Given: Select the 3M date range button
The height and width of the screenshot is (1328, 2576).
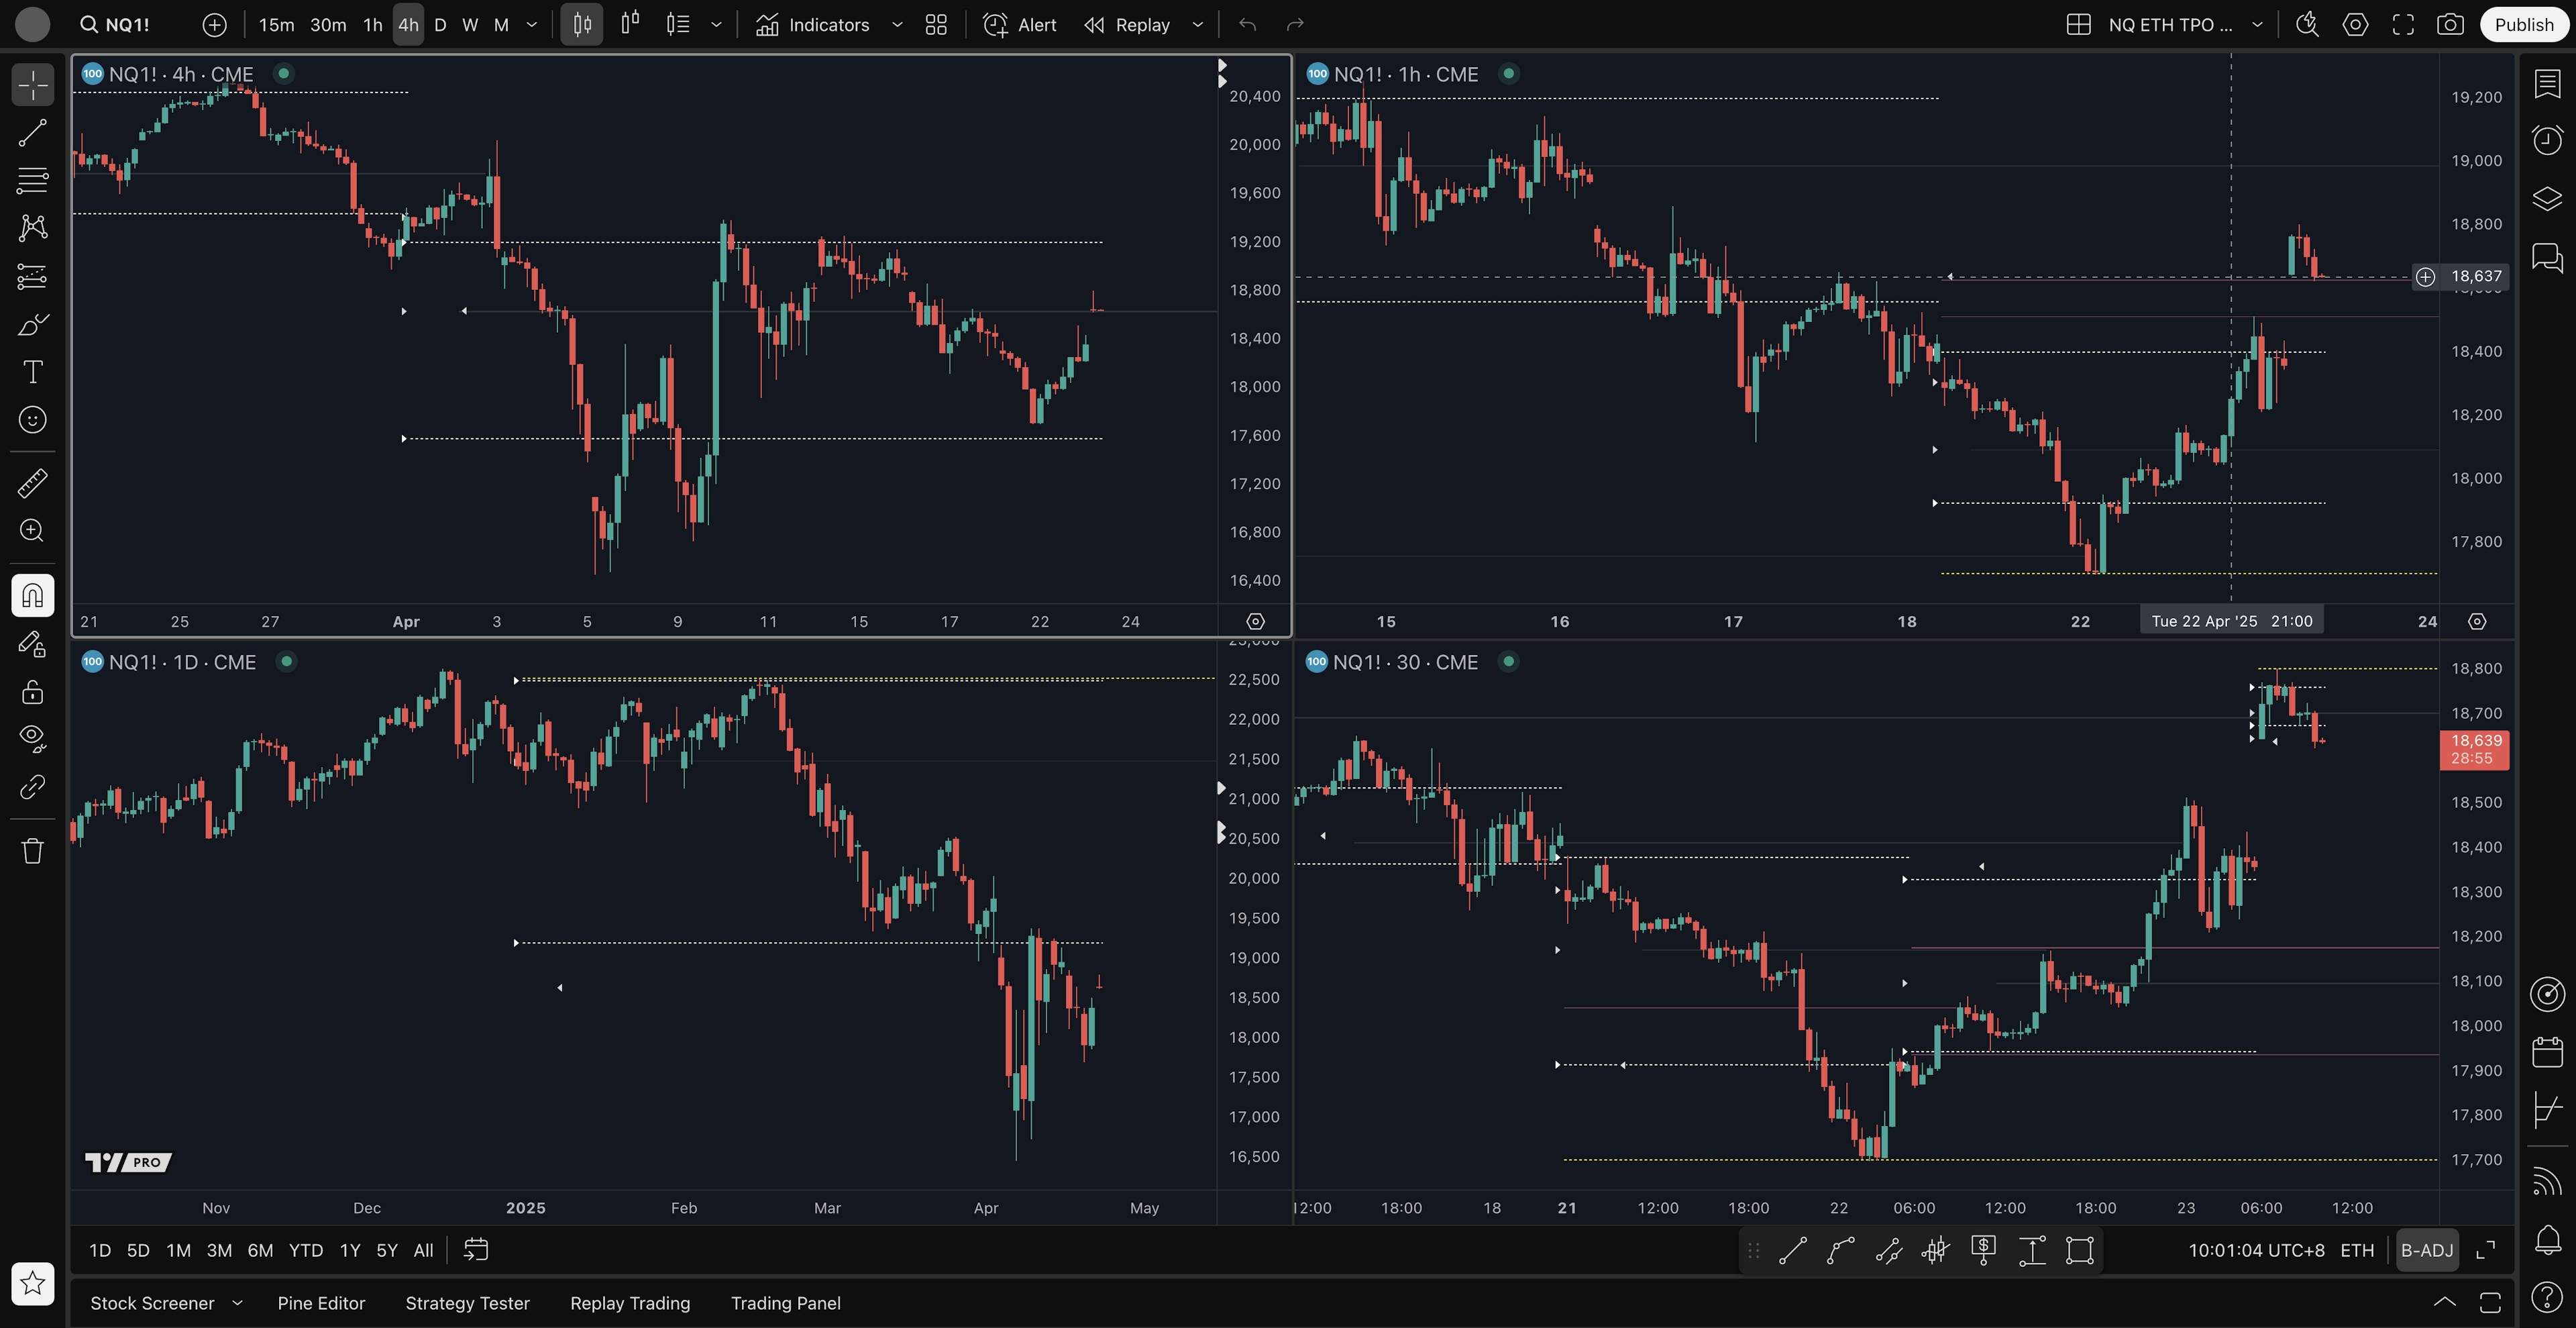Looking at the screenshot, I should (x=219, y=1250).
